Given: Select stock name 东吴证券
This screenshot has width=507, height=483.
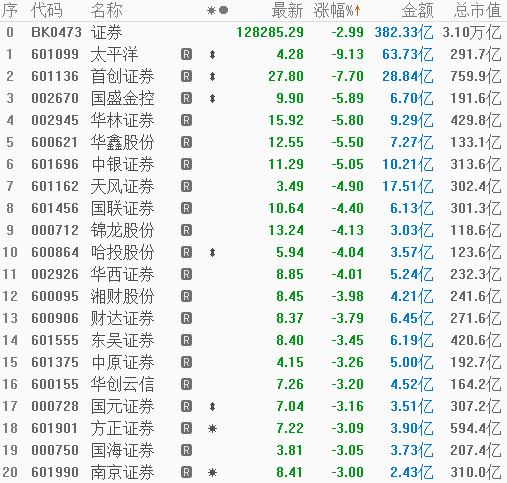Looking at the screenshot, I should pos(122,340).
